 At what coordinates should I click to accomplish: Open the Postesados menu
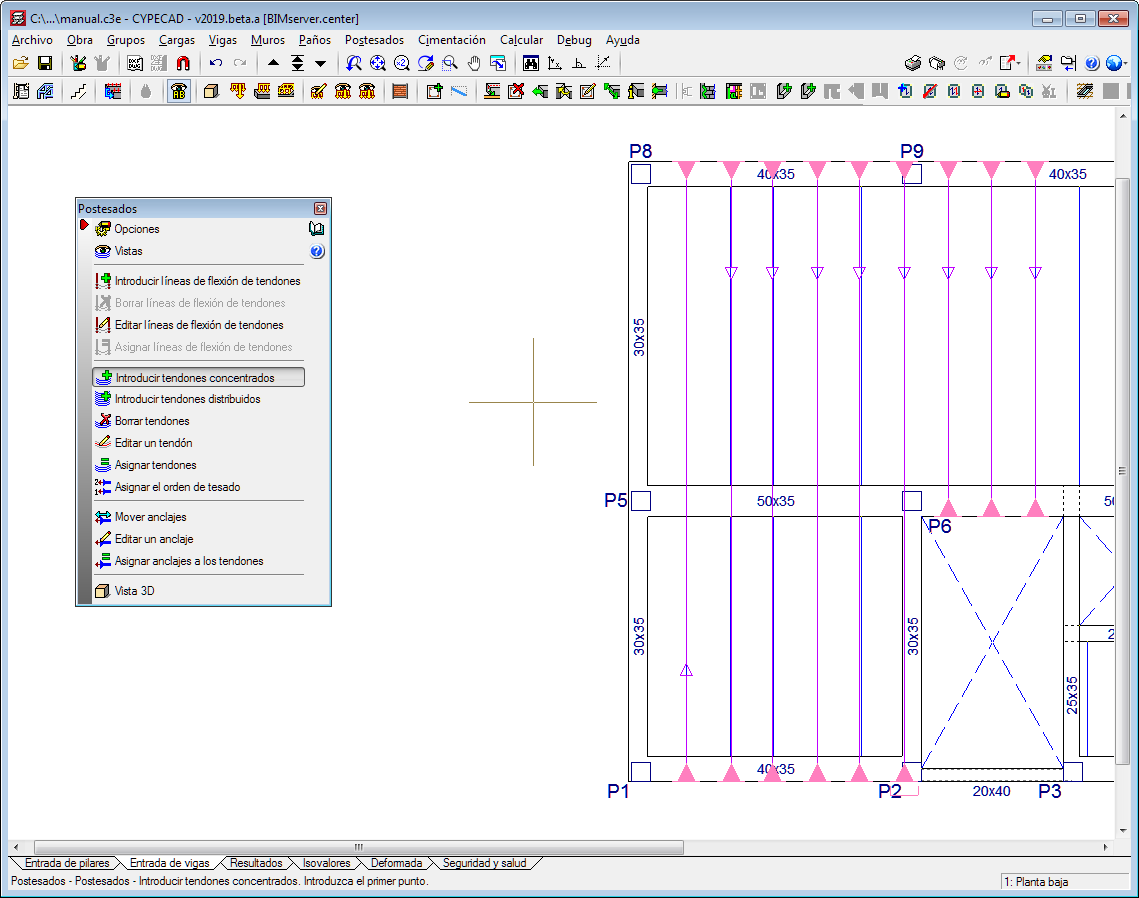(x=374, y=40)
